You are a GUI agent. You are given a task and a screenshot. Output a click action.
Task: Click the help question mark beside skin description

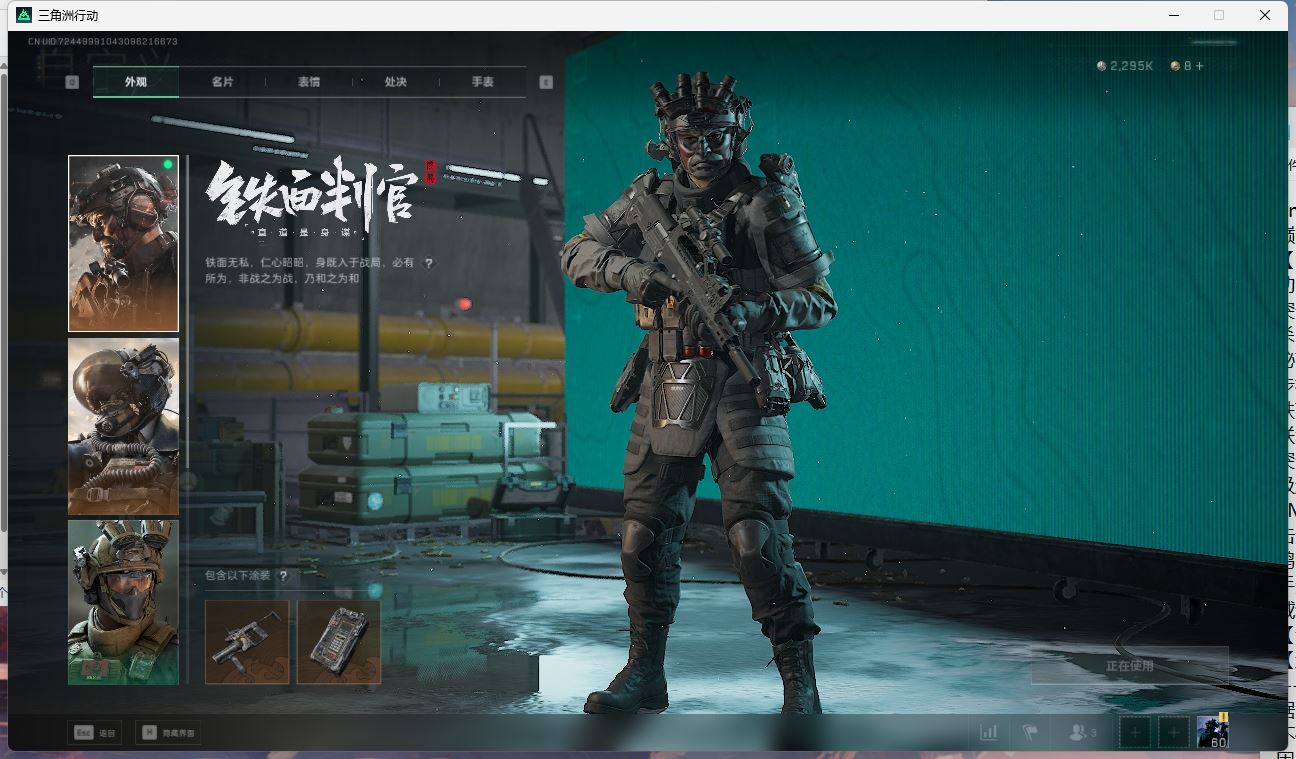tap(429, 264)
